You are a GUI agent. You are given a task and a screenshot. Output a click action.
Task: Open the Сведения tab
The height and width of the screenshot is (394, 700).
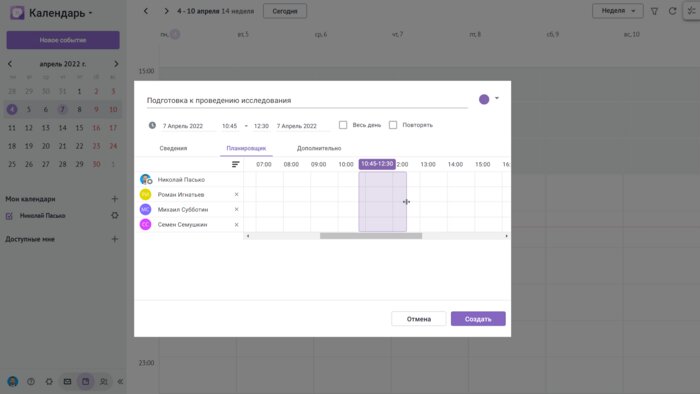[173, 148]
